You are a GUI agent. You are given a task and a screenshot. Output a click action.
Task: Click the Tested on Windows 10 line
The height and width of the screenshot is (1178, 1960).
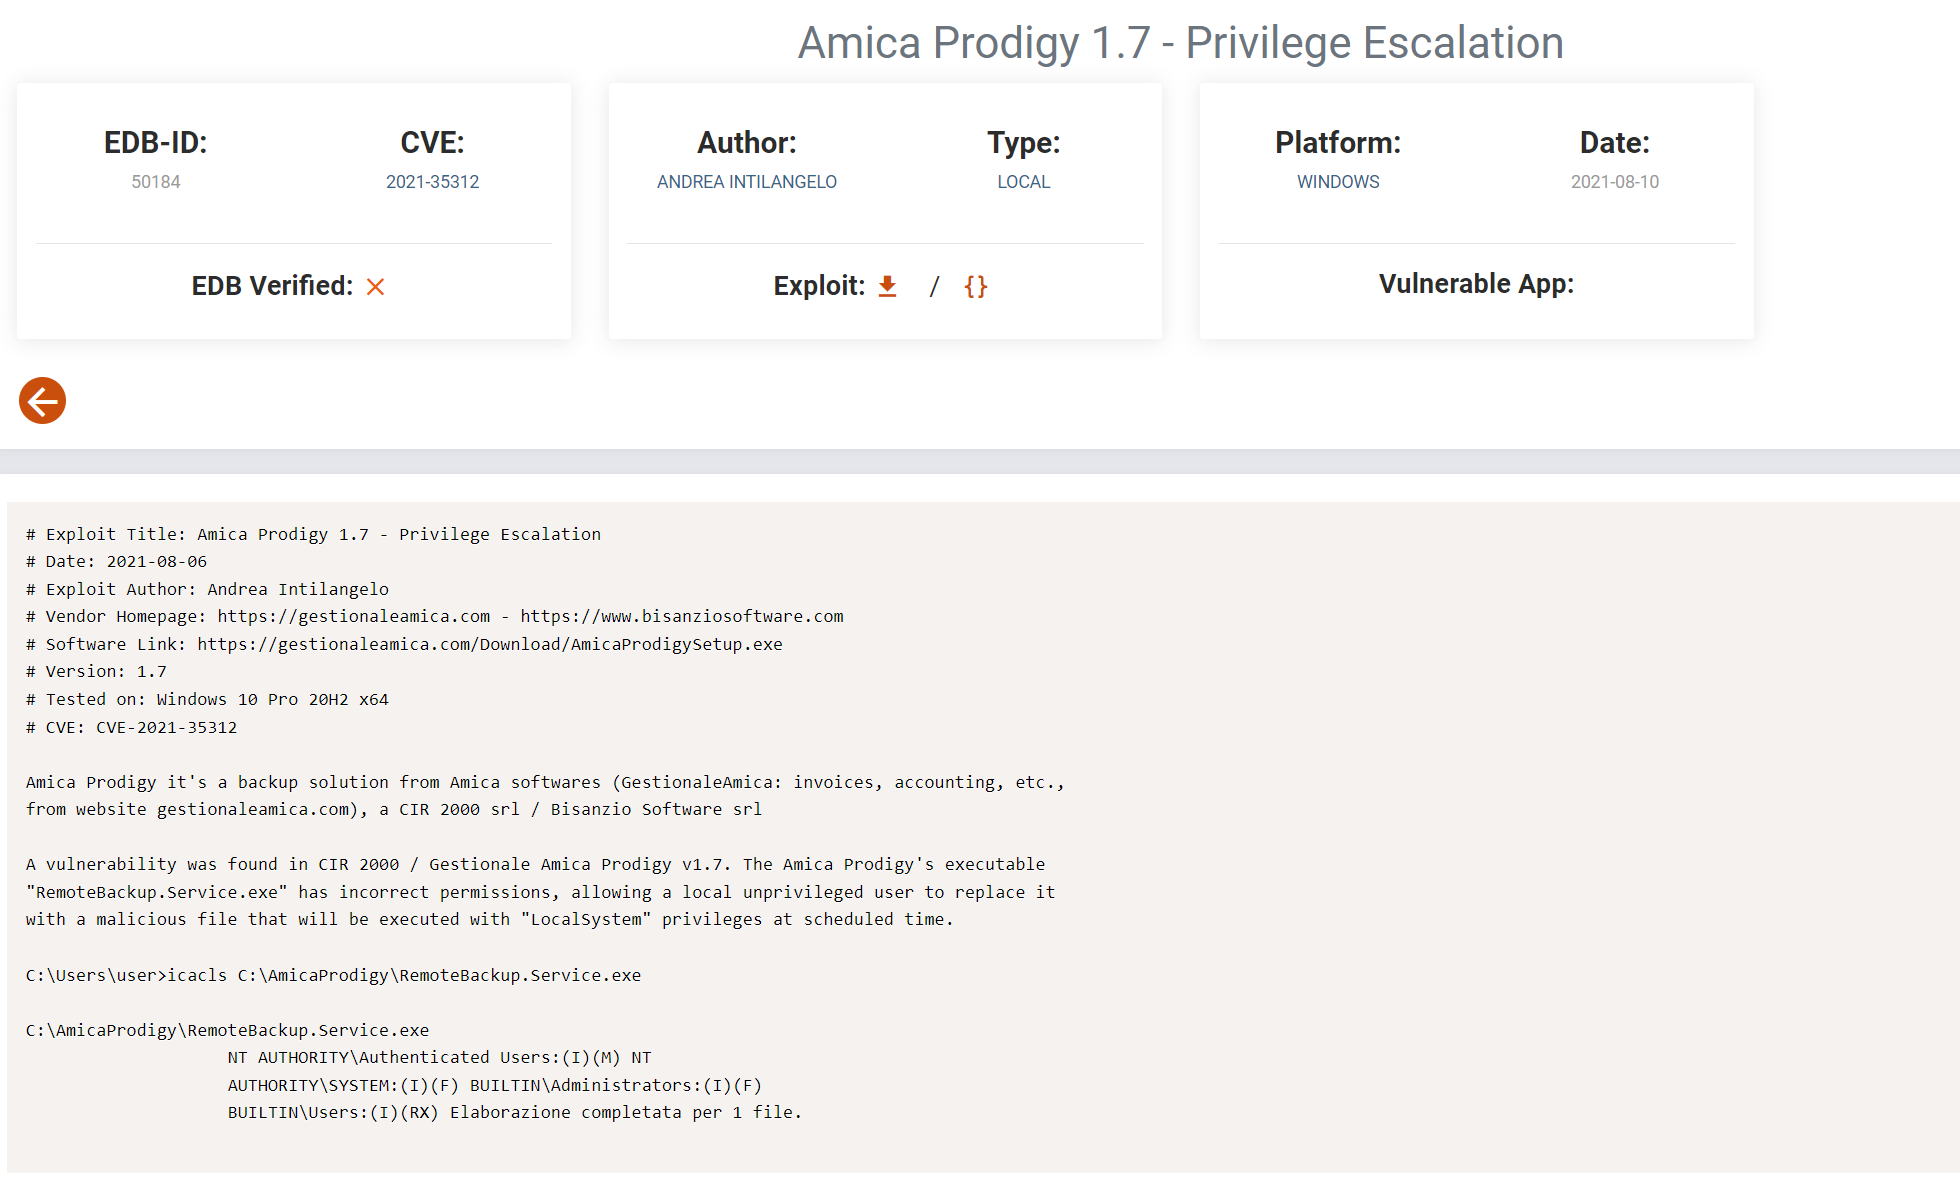tap(207, 699)
